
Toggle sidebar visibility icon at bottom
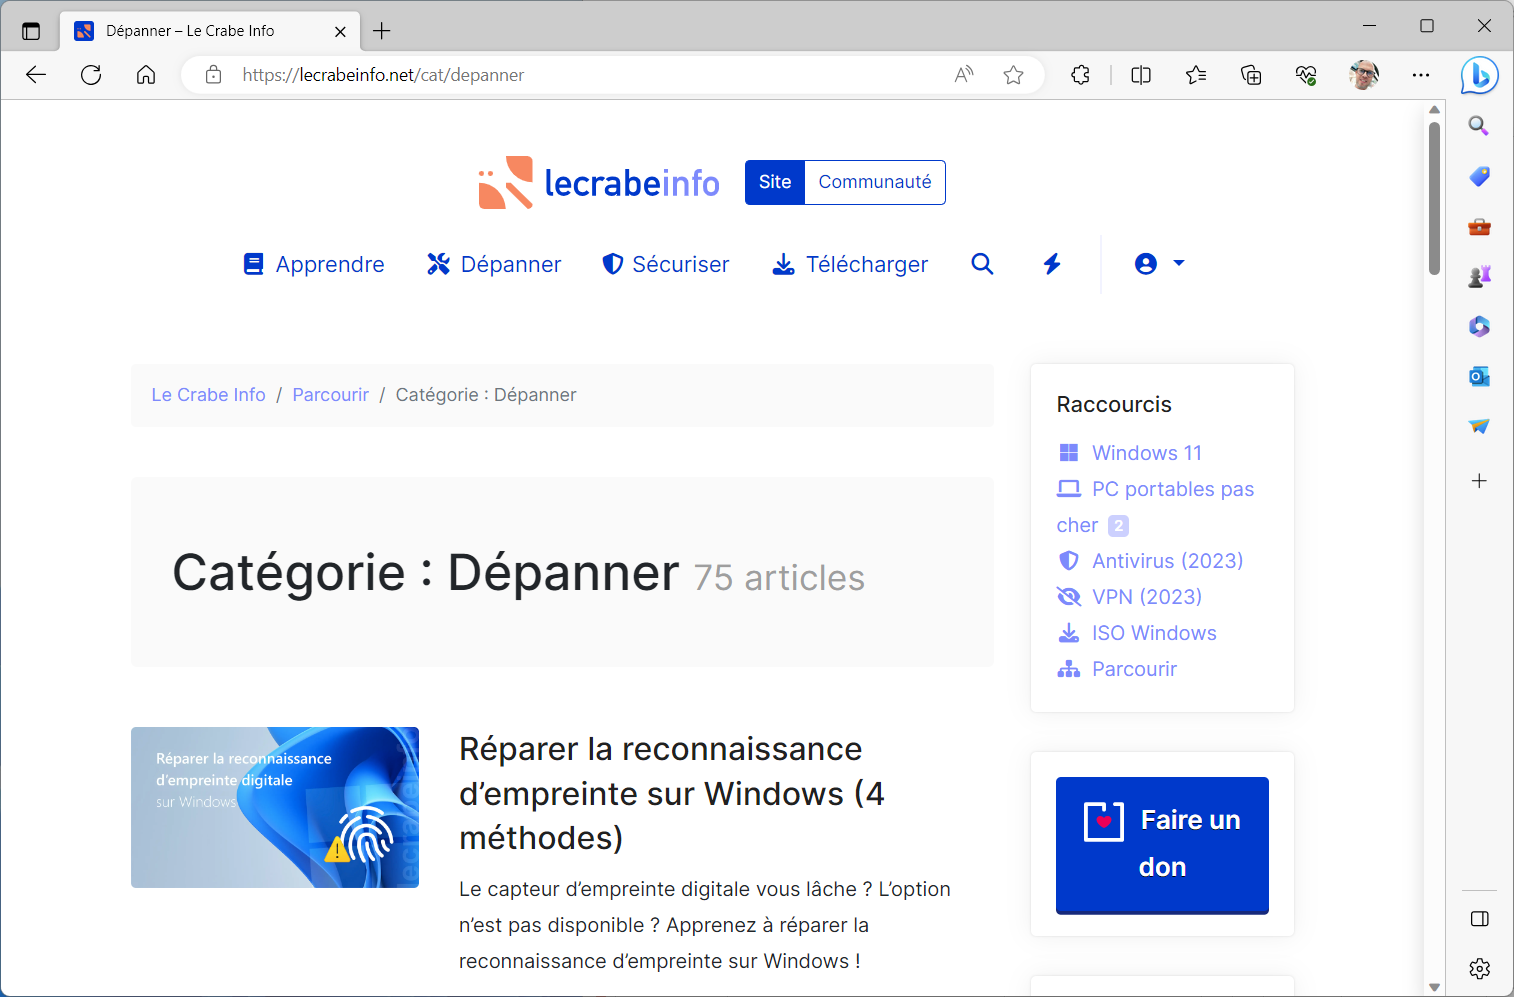click(x=1480, y=919)
